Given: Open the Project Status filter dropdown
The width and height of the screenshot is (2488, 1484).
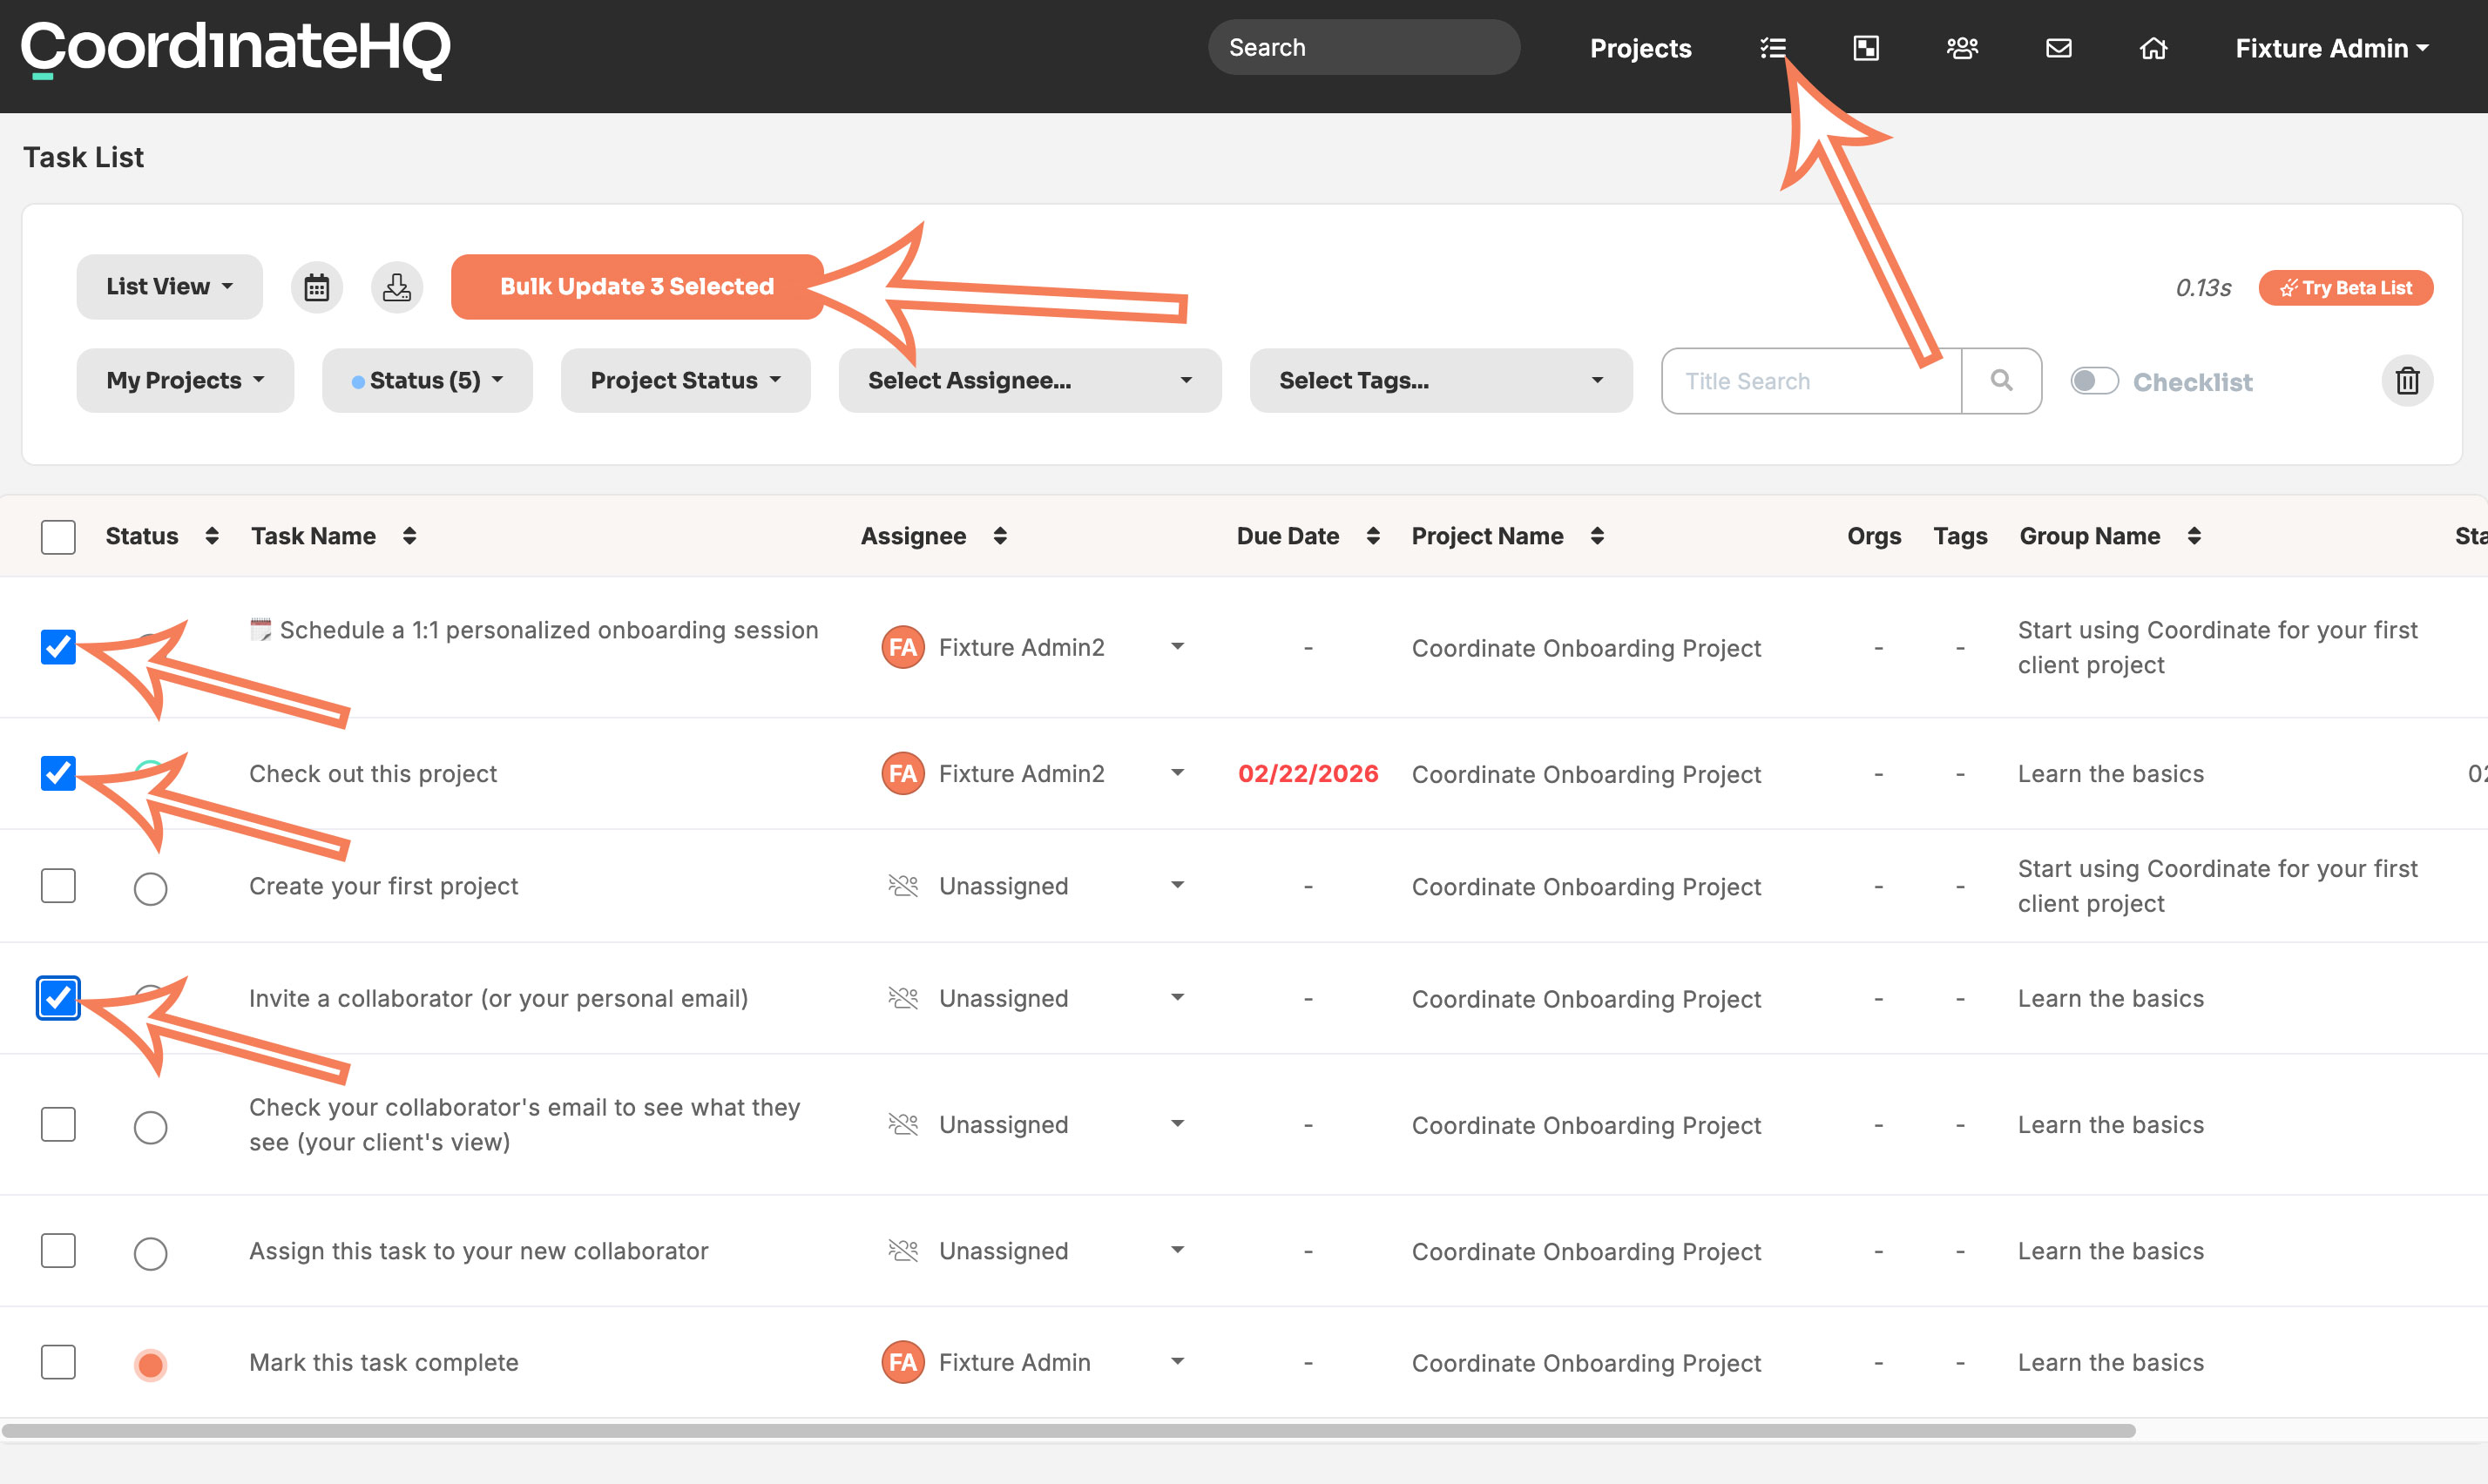Looking at the screenshot, I should 685,381.
